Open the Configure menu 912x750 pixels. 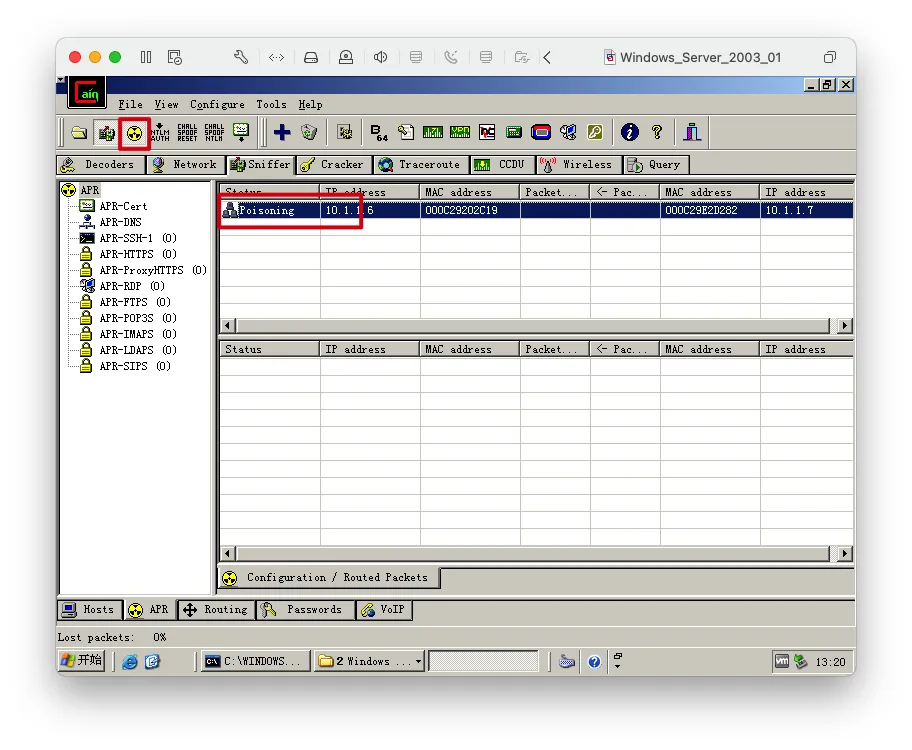pyautogui.click(x=217, y=105)
